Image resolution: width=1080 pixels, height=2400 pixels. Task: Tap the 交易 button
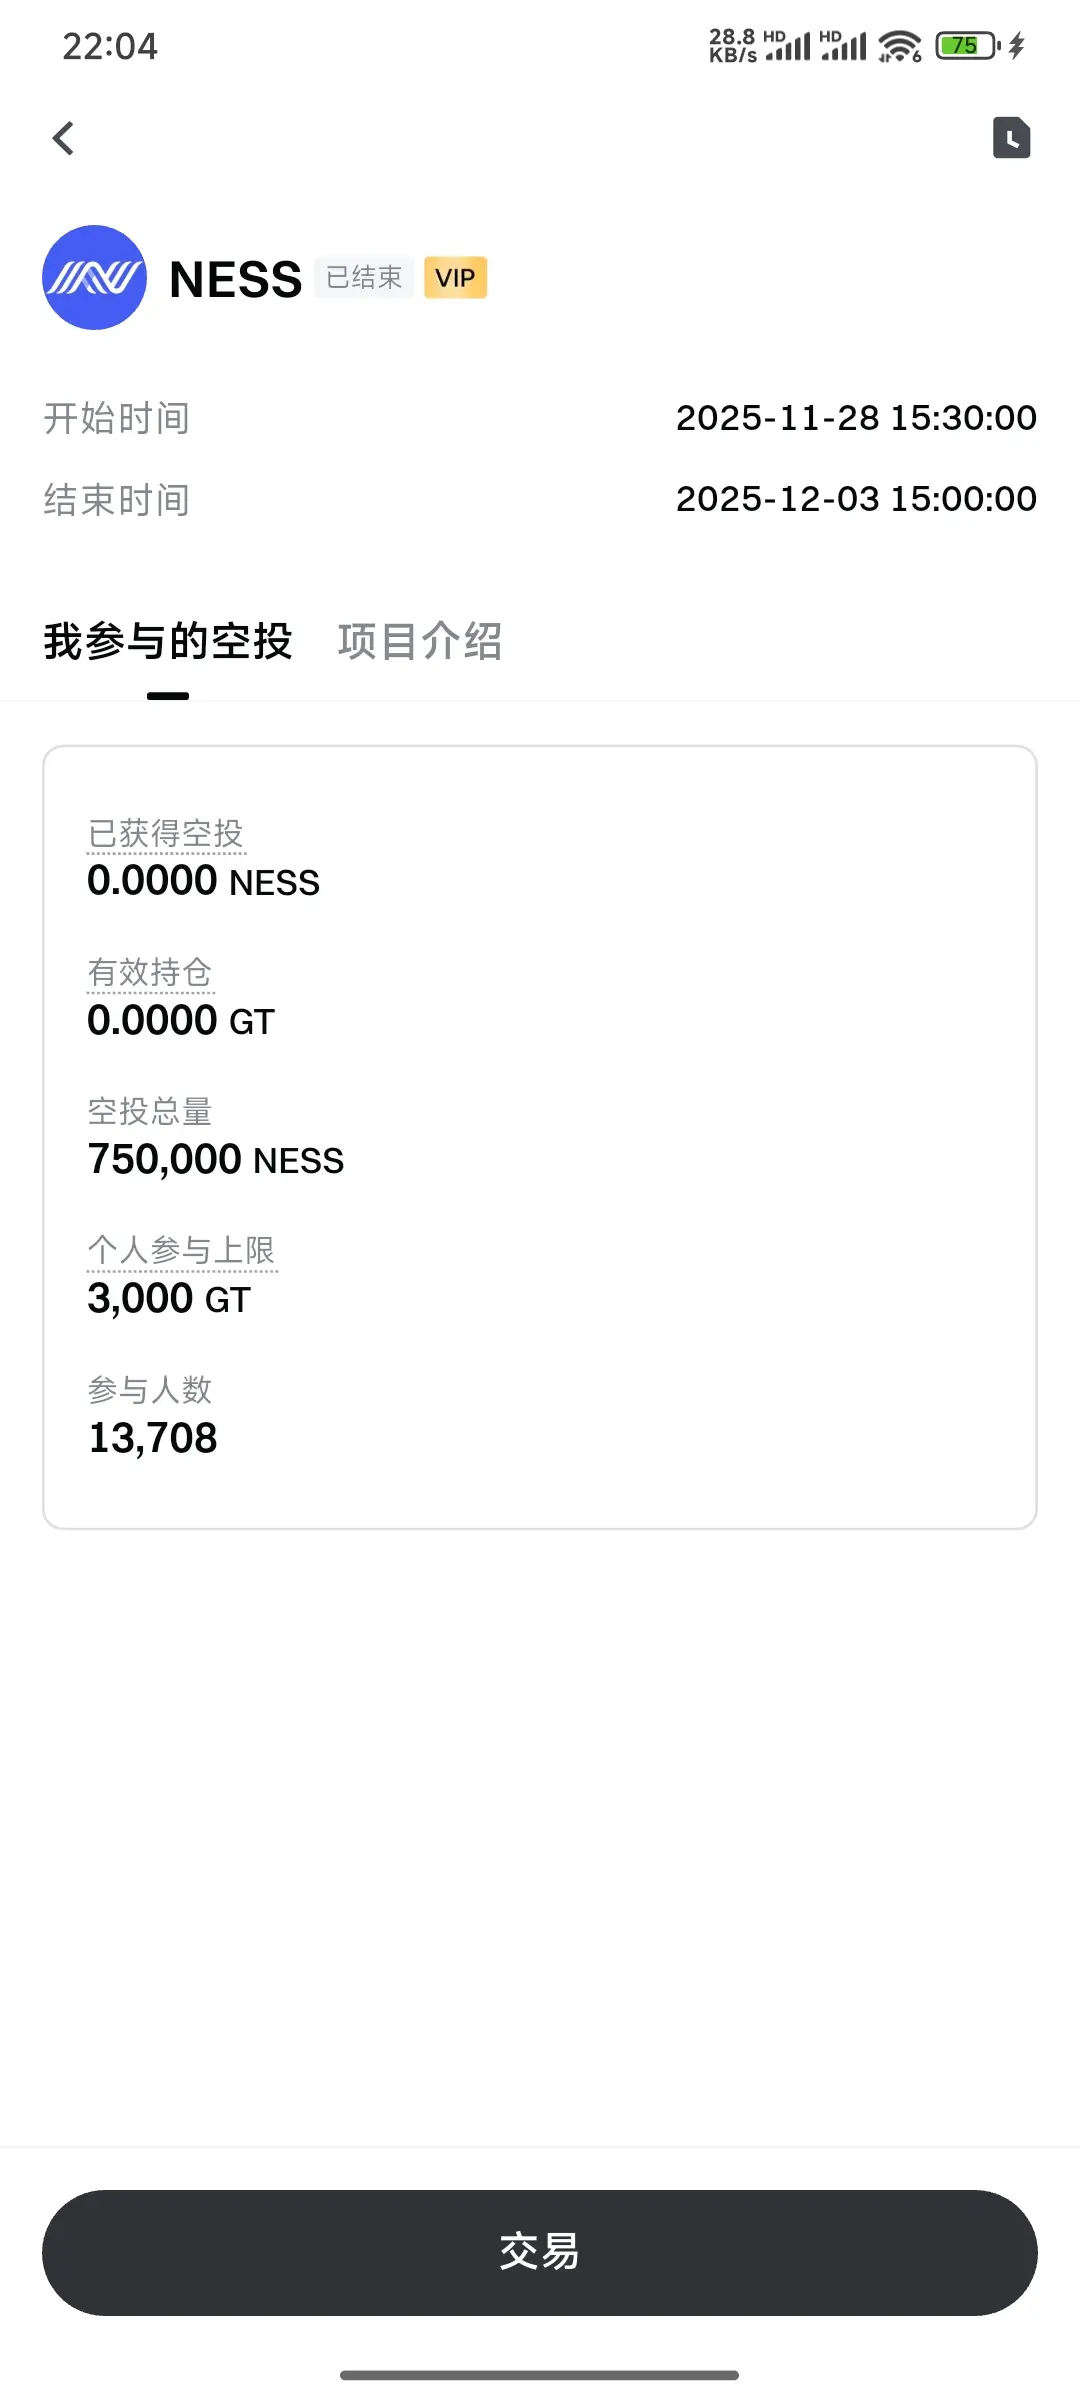540,2252
